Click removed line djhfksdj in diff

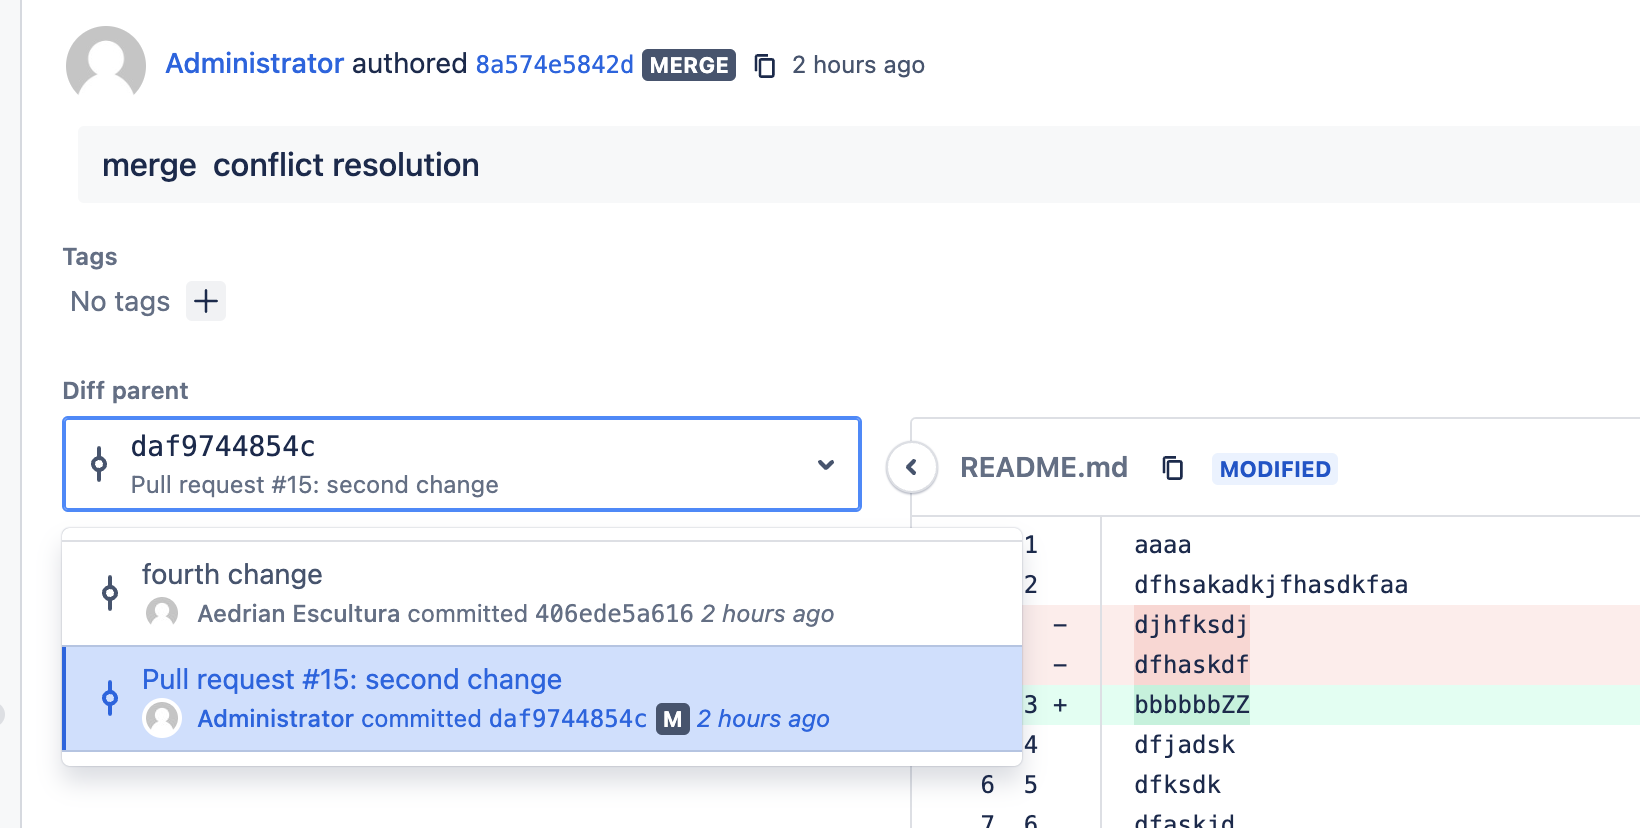click(x=1191, y=625)
